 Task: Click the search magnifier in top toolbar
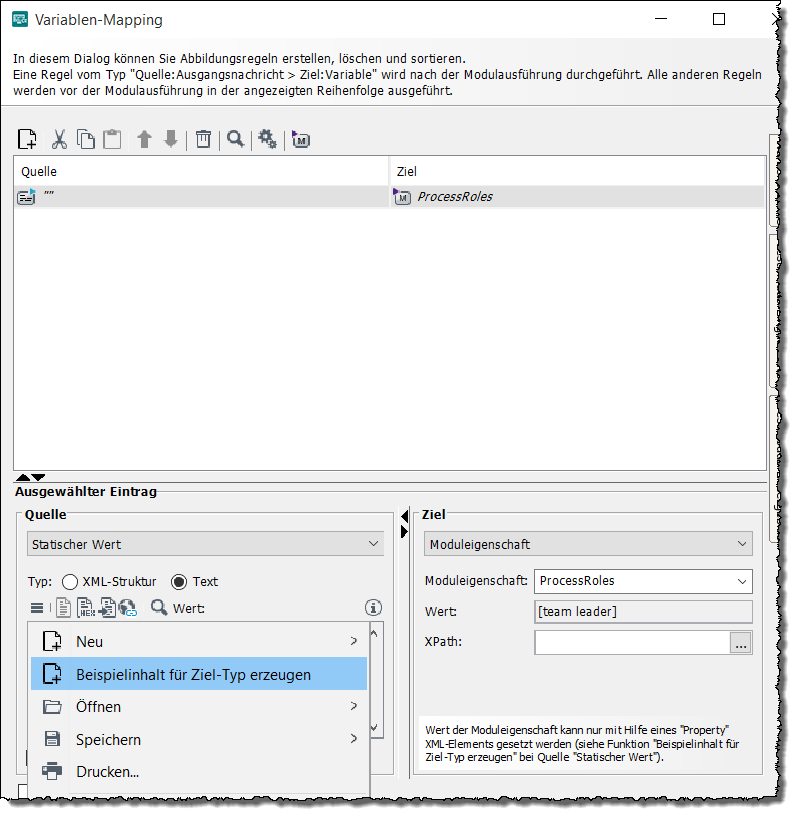pos(235,140)
